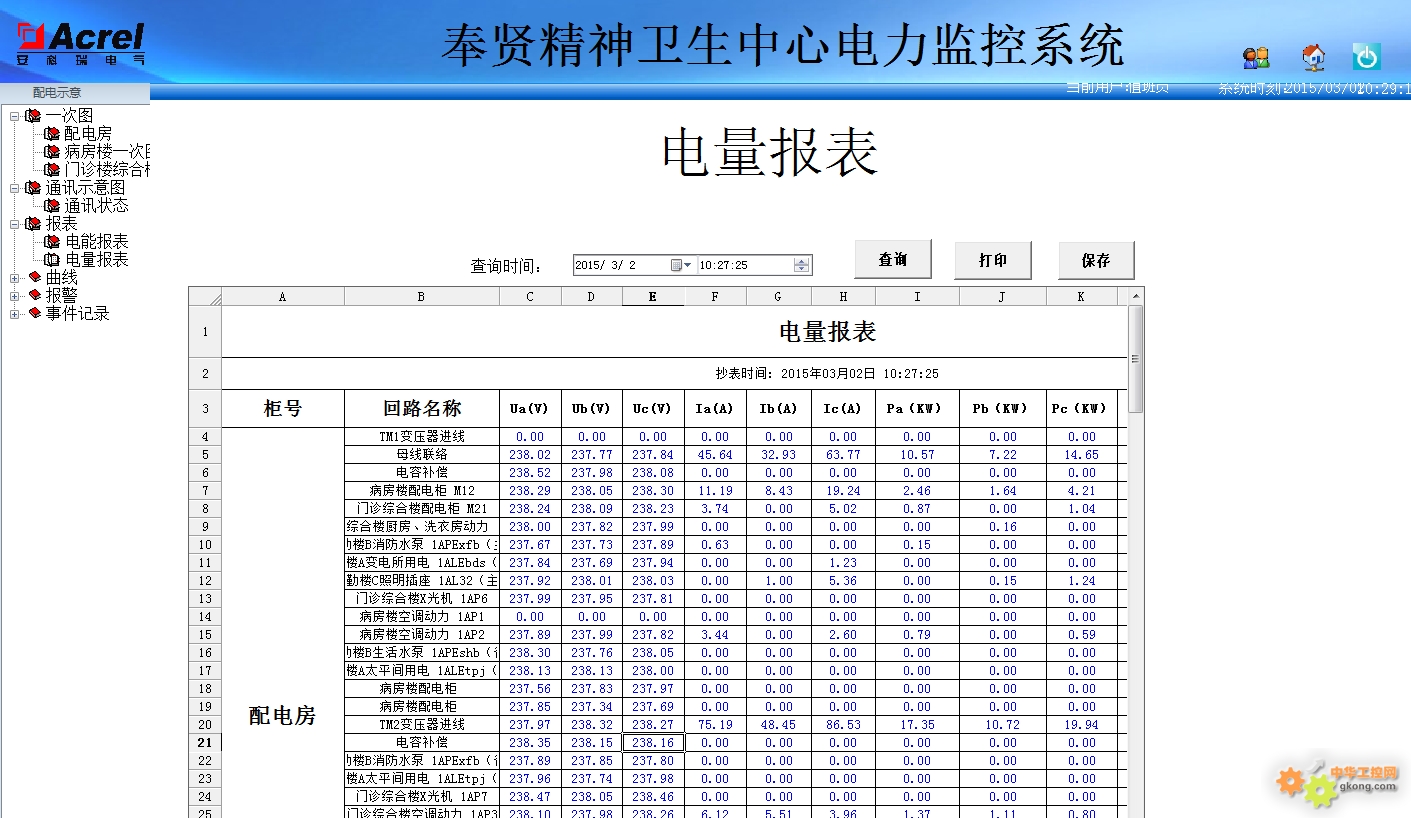
Task: Collapse the 报表 tree node
Action: point(15,224)
